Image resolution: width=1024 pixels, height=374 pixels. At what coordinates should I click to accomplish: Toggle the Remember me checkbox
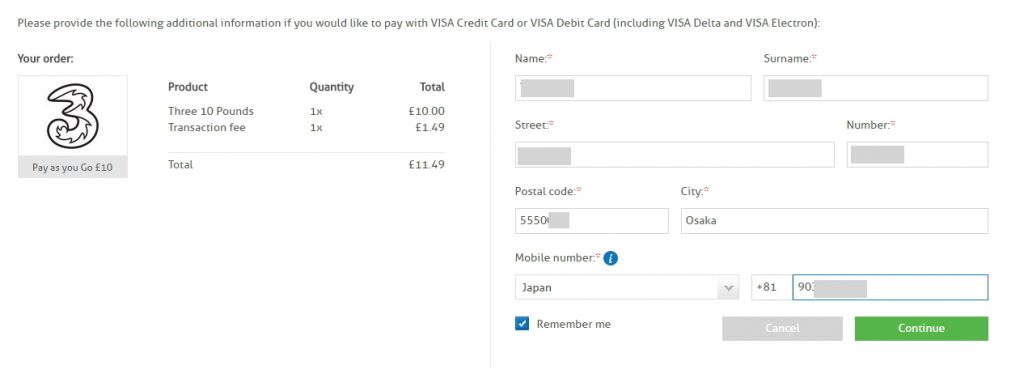tap(522, 324)
